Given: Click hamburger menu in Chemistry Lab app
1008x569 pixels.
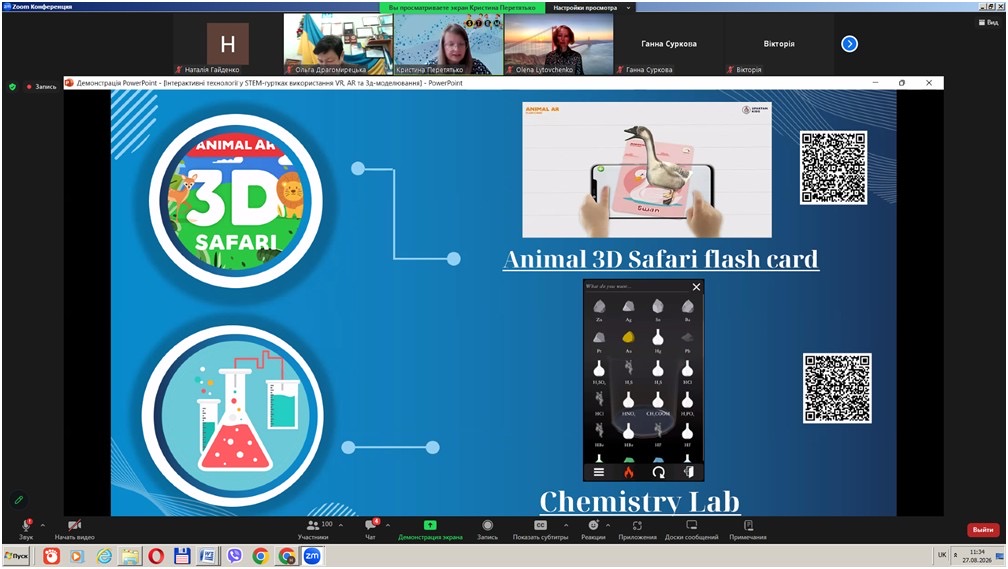Looking at the screenshot, I should coord(599,472).
